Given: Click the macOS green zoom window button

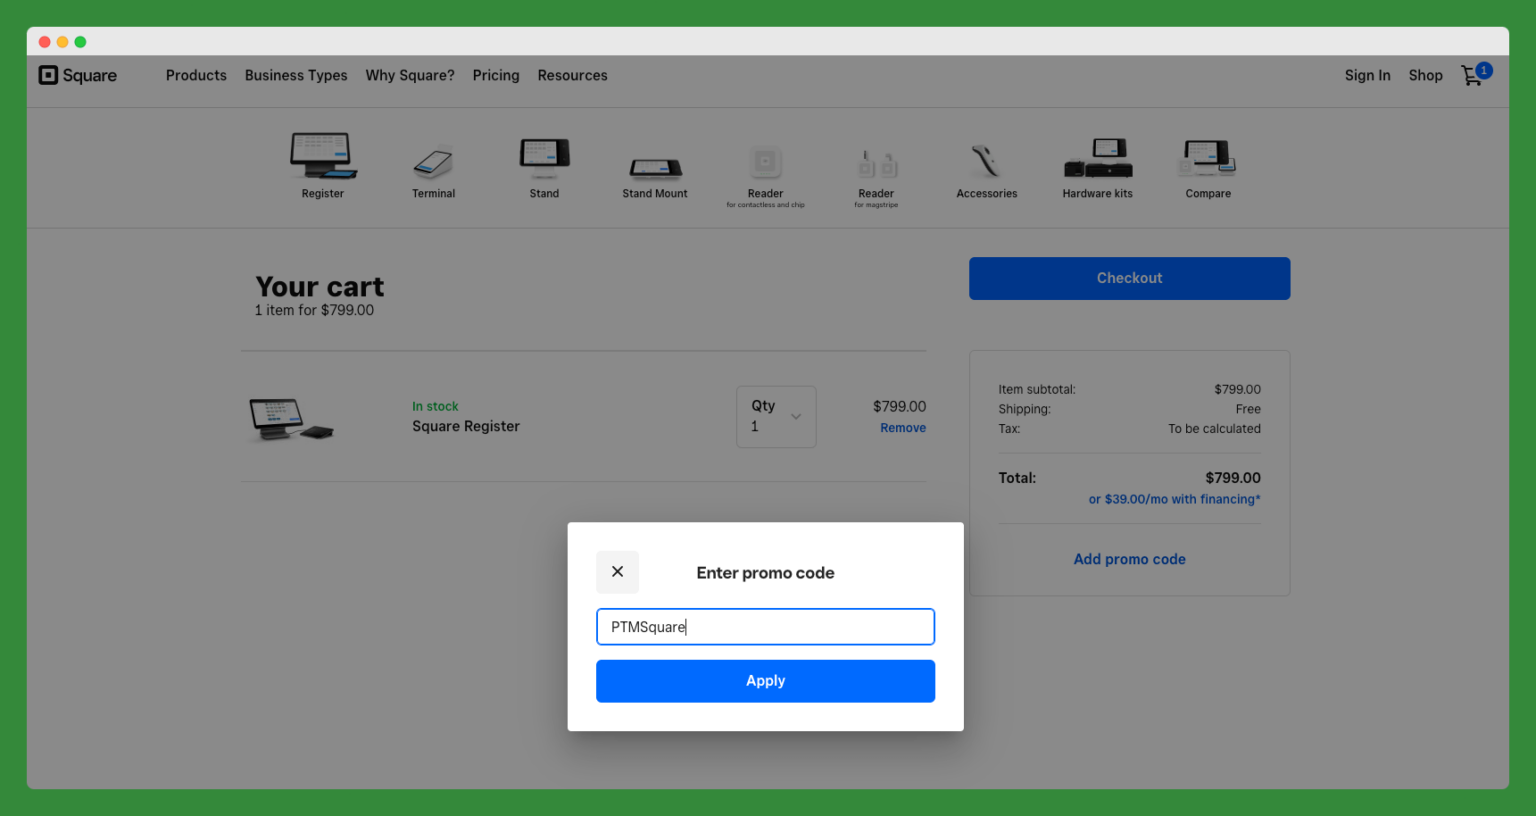Looking at the screenshot, I should pyautogui.click(x=80, y=42).
